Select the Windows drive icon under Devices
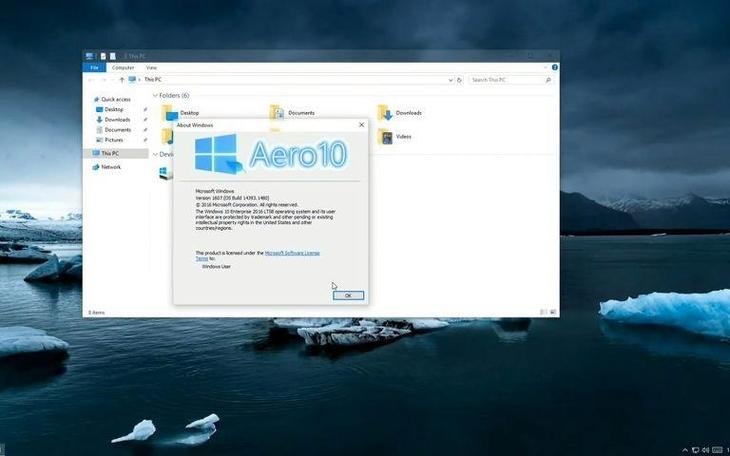Screen dimensions: 730x456 coord(165,173)
